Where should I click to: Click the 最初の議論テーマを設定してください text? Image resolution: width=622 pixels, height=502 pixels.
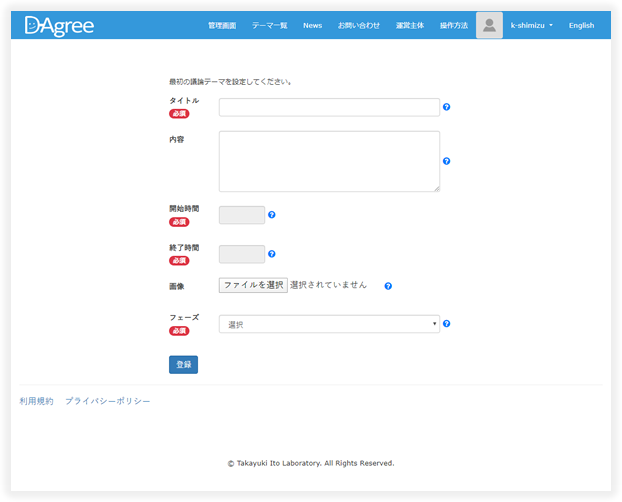click(x=230, y=82)
